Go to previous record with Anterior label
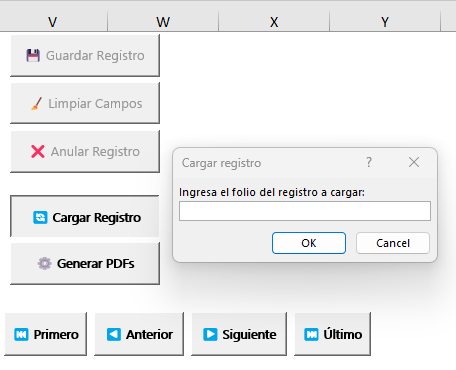Screen dimensions: 456x370 coord(149,334)
